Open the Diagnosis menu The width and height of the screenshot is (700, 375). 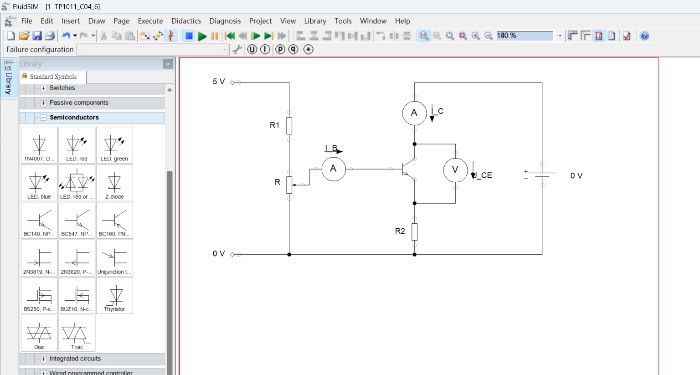[x=225, y=21]
